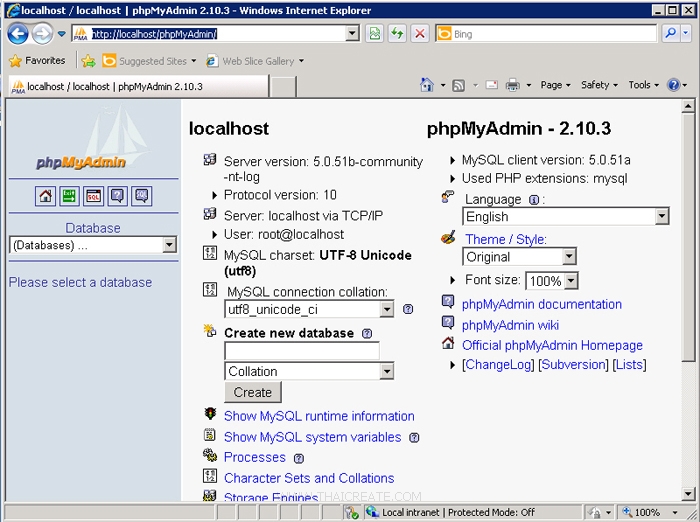This screenshot has width=700, height=522.
Task: Open Web Slice Gallery favorites item
Action: pyautogui.click(x=254, y=61)
